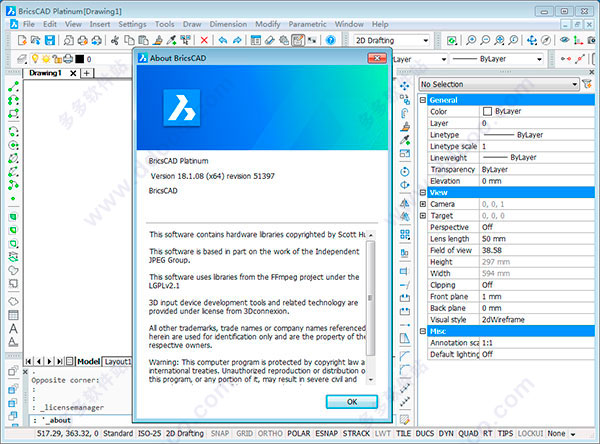Select the Drawing1 document tab
The image size is (600, 444).
[x=45, y=73]
